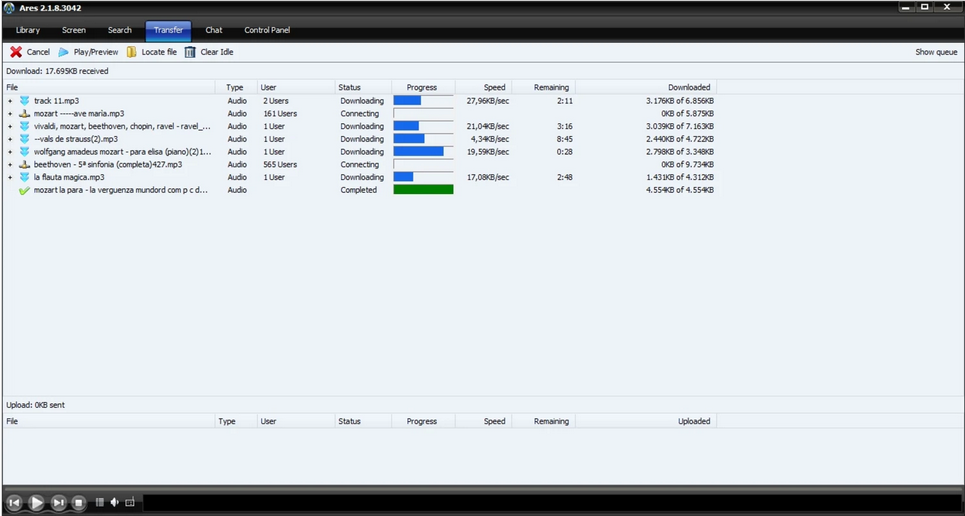The image size is (965, 516).
Task: Click download icon beside vivaldi, mozart, beethoven
Action: (x=25, y=126)
